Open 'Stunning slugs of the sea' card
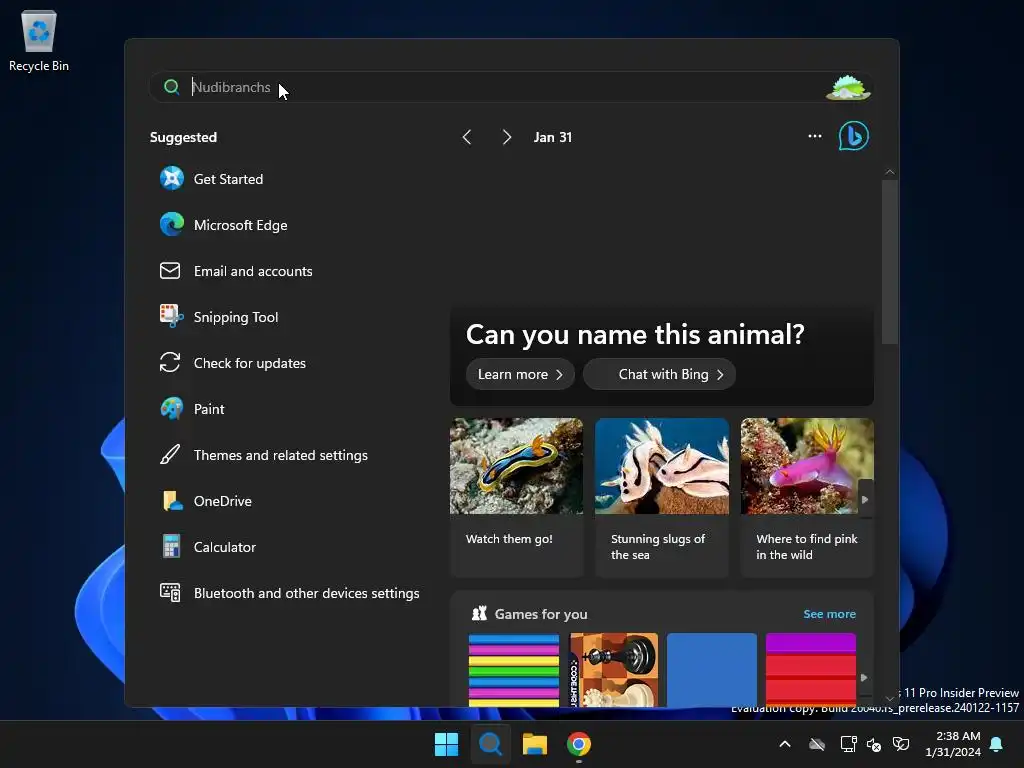This screenshot has height=768, width=1024. click(662, 498)
